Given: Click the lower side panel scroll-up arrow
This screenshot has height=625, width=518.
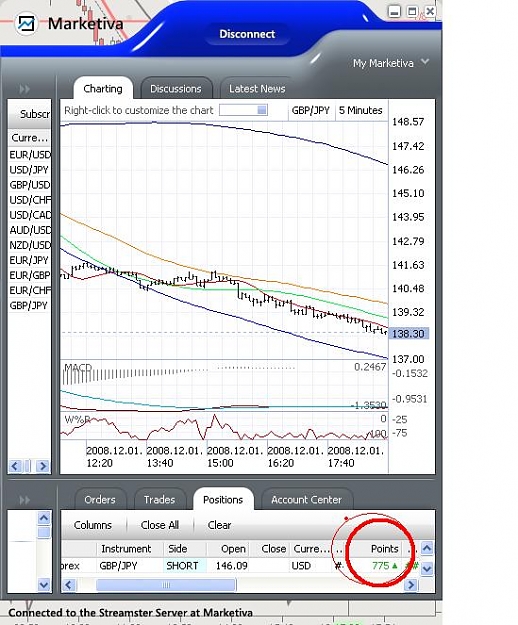Looking at the screenshot, I should pos(44,518).
